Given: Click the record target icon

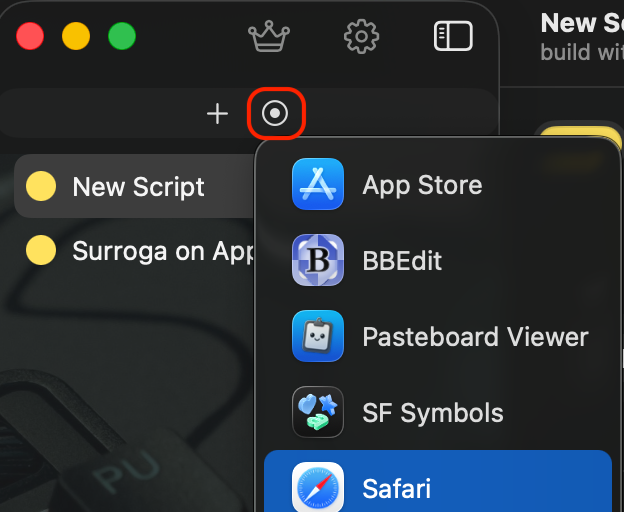Looking at the screenshot, I should [275, 113].
